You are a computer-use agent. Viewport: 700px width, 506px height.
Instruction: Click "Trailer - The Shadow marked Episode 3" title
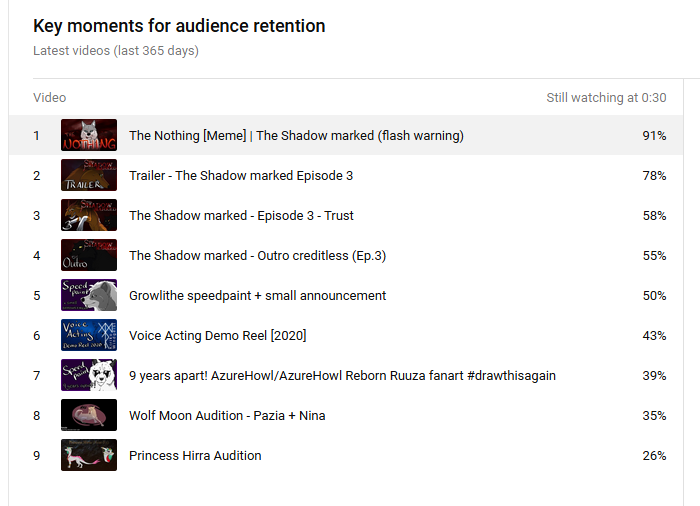241,176
